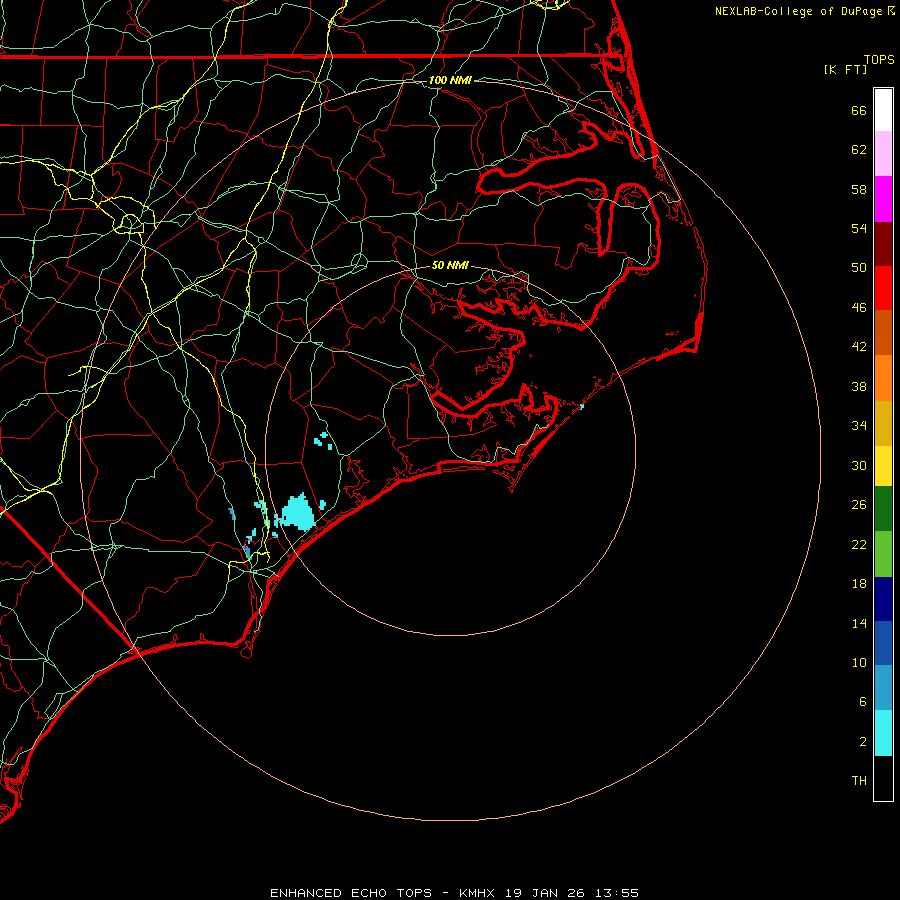Viewport: 900px width, 900px height.
Task: Click the magenta swatch near 58
Action: pos(883,199)
